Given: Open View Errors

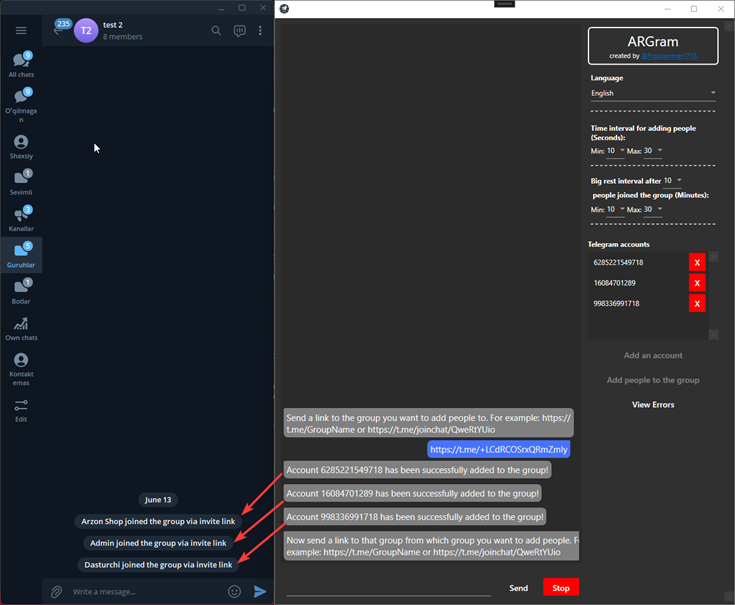Looking at the screenshot, I should (x=653, y=405).
